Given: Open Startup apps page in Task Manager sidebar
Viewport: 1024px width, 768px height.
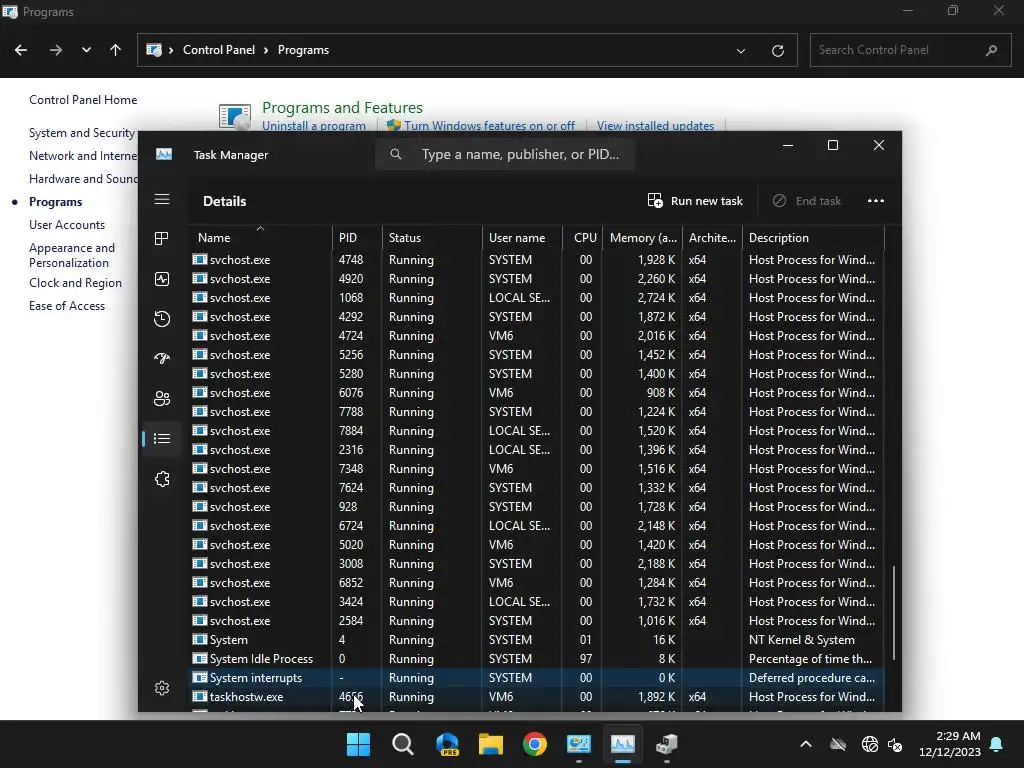Looking at the screenshot, I should (x=162, y=359).
